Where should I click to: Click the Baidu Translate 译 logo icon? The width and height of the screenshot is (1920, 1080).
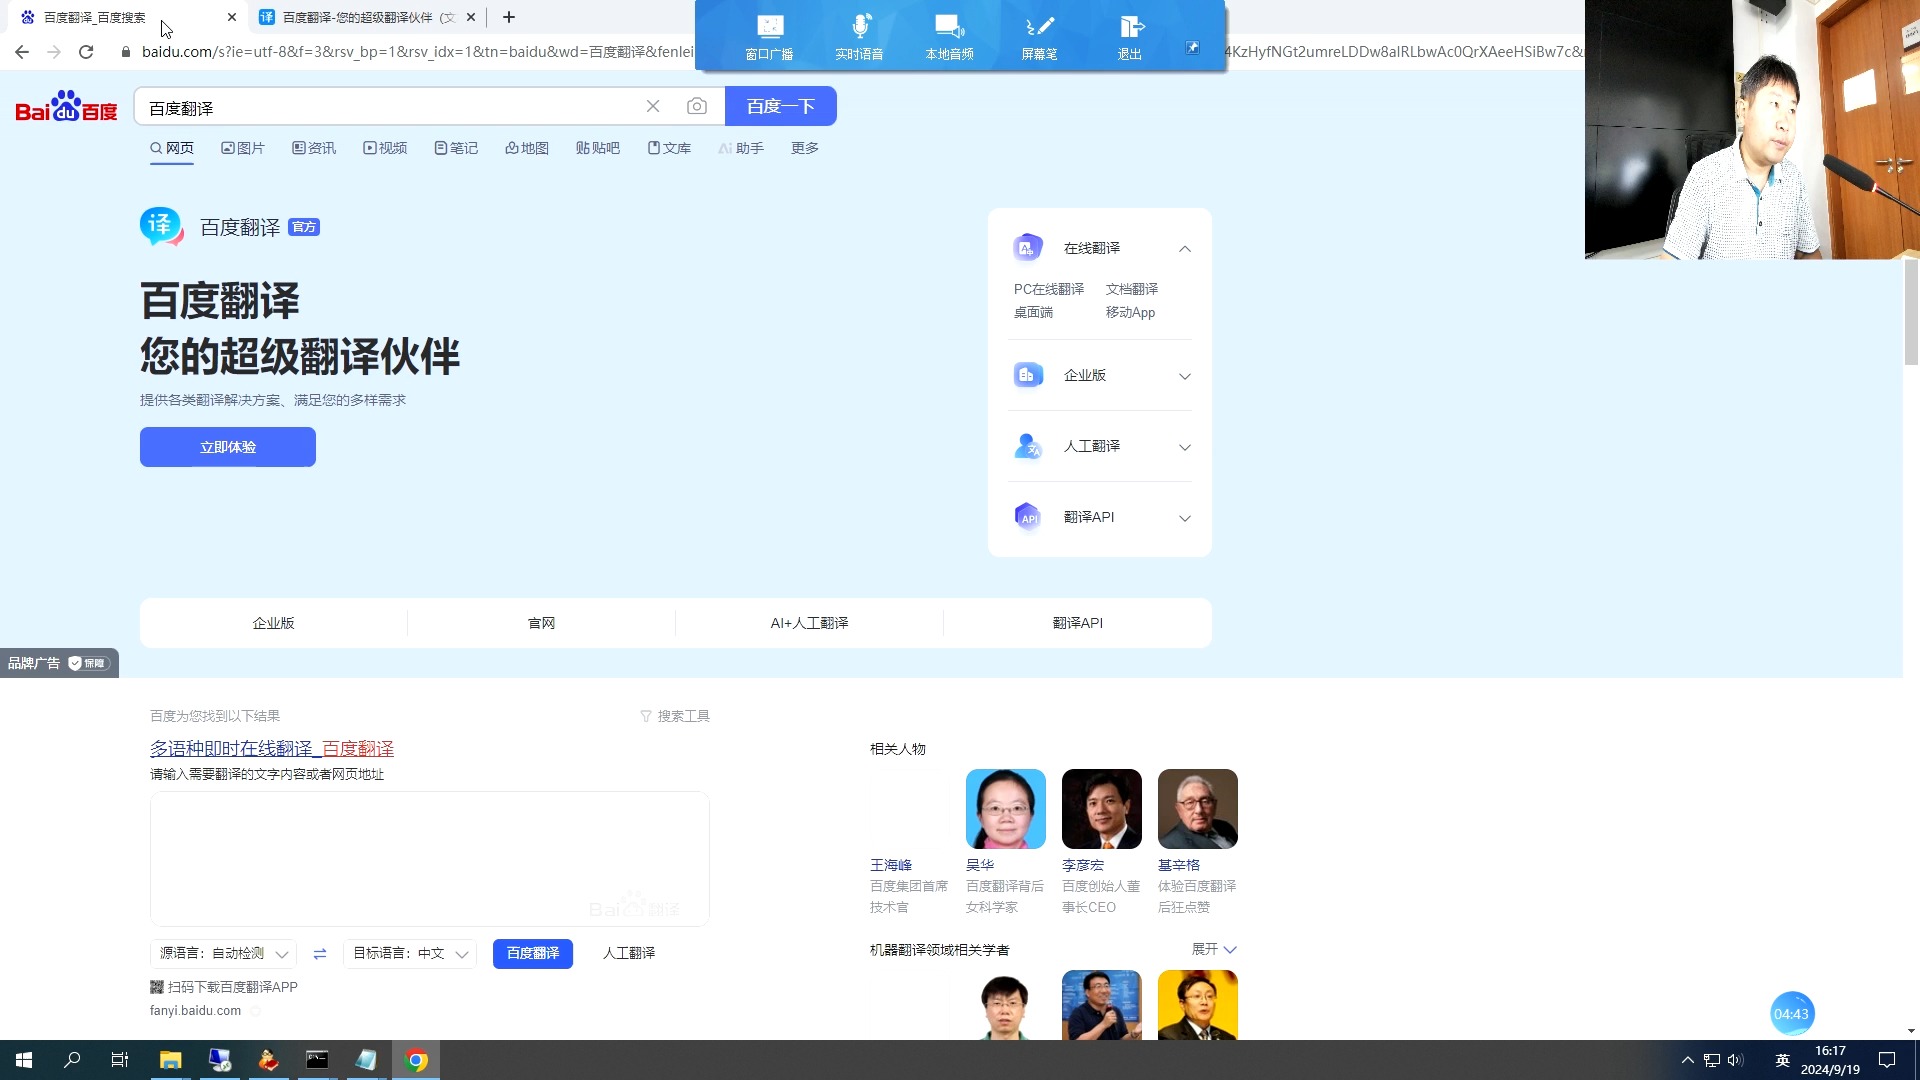pyautogui.click(x=161, y=227)
